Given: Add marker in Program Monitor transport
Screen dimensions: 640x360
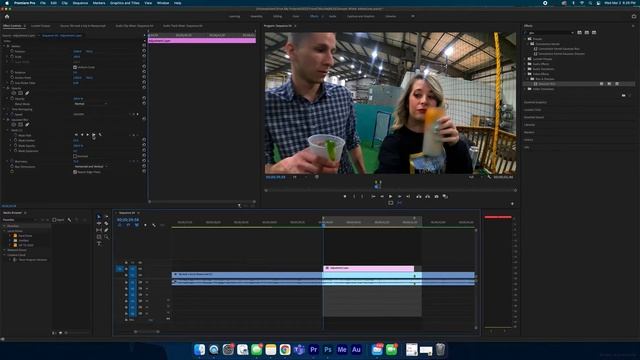Looking at the screenshot, I should pos(345,196).
